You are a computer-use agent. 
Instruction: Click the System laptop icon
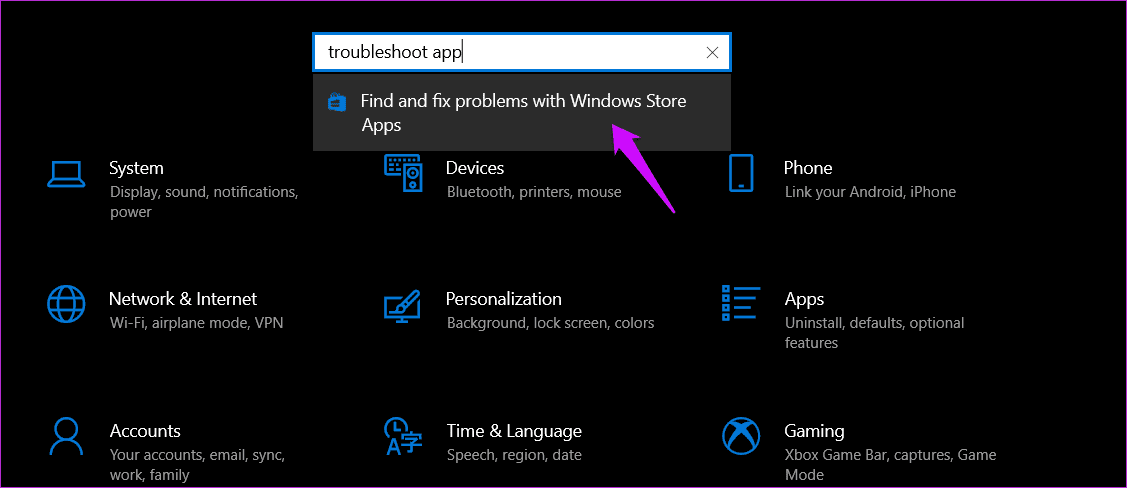pos(67,173)
